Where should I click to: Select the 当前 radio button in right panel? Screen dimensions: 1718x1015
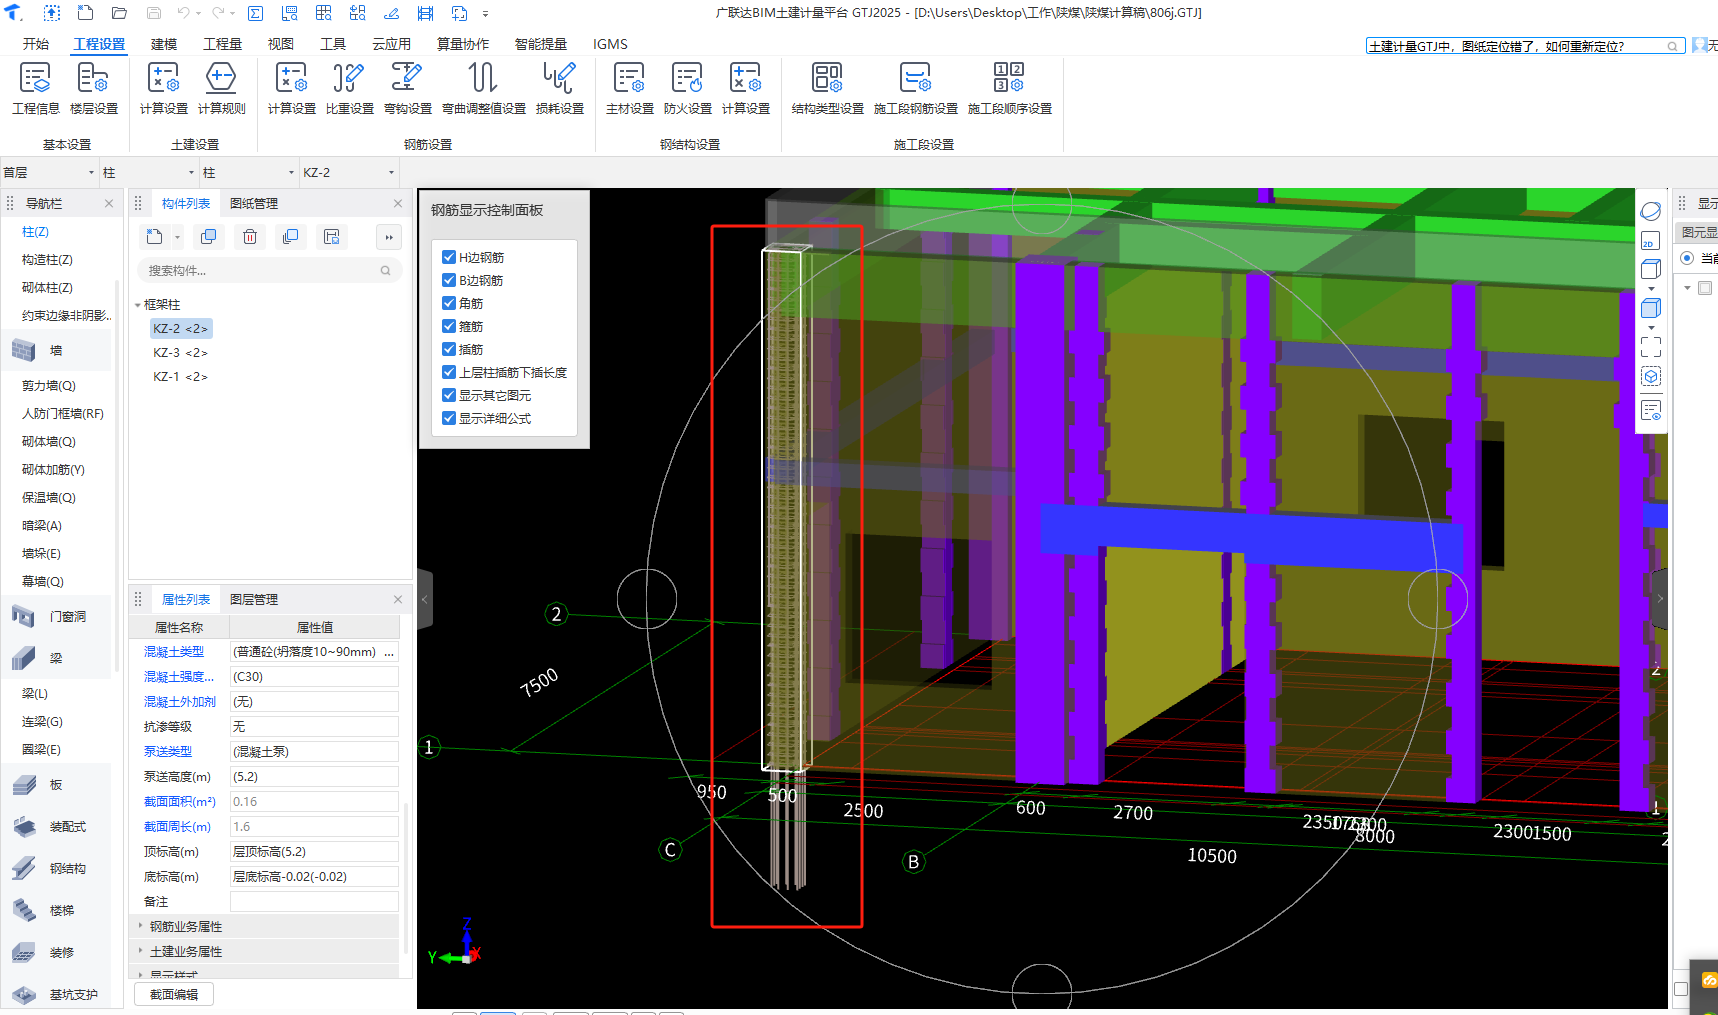pyautogui.click(x=1687, y=258)
